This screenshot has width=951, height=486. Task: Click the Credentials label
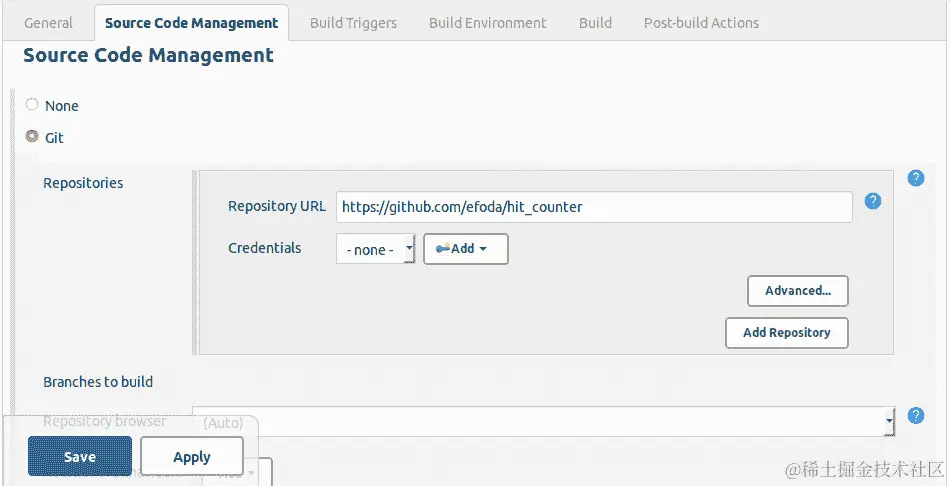click(264, 248)
